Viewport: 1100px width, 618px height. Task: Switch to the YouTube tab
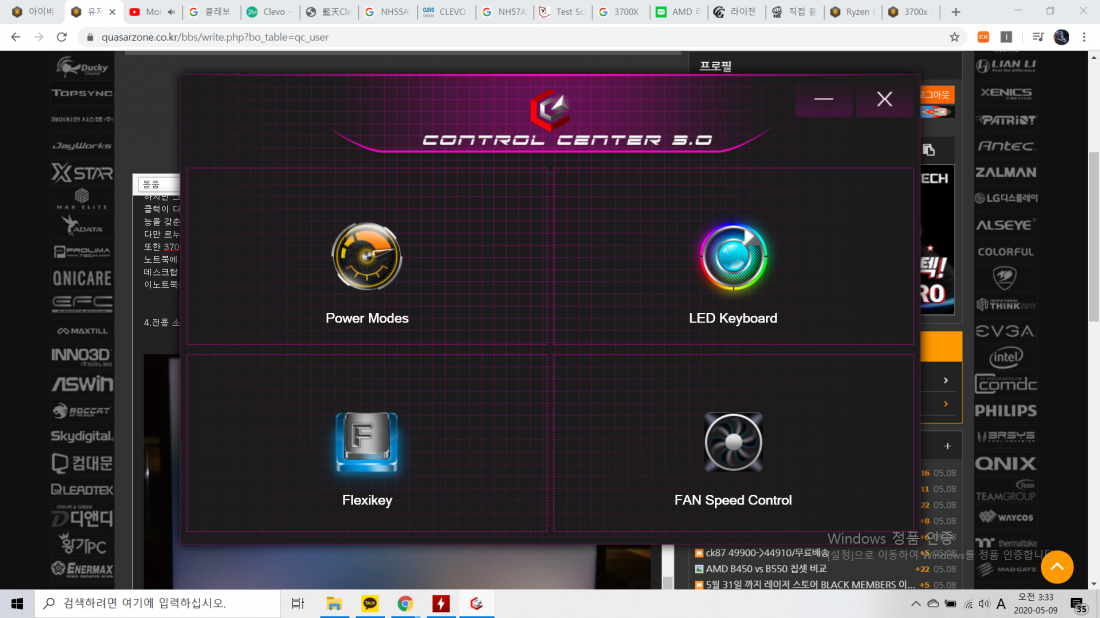(152, 12)
